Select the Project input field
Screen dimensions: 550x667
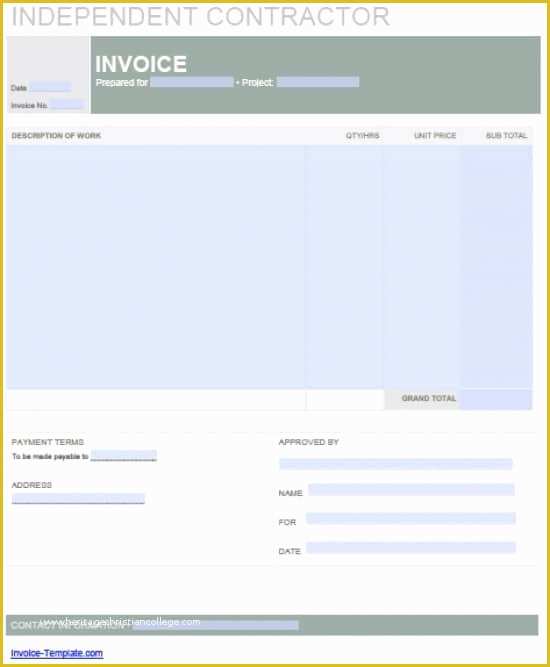(318, 82)
